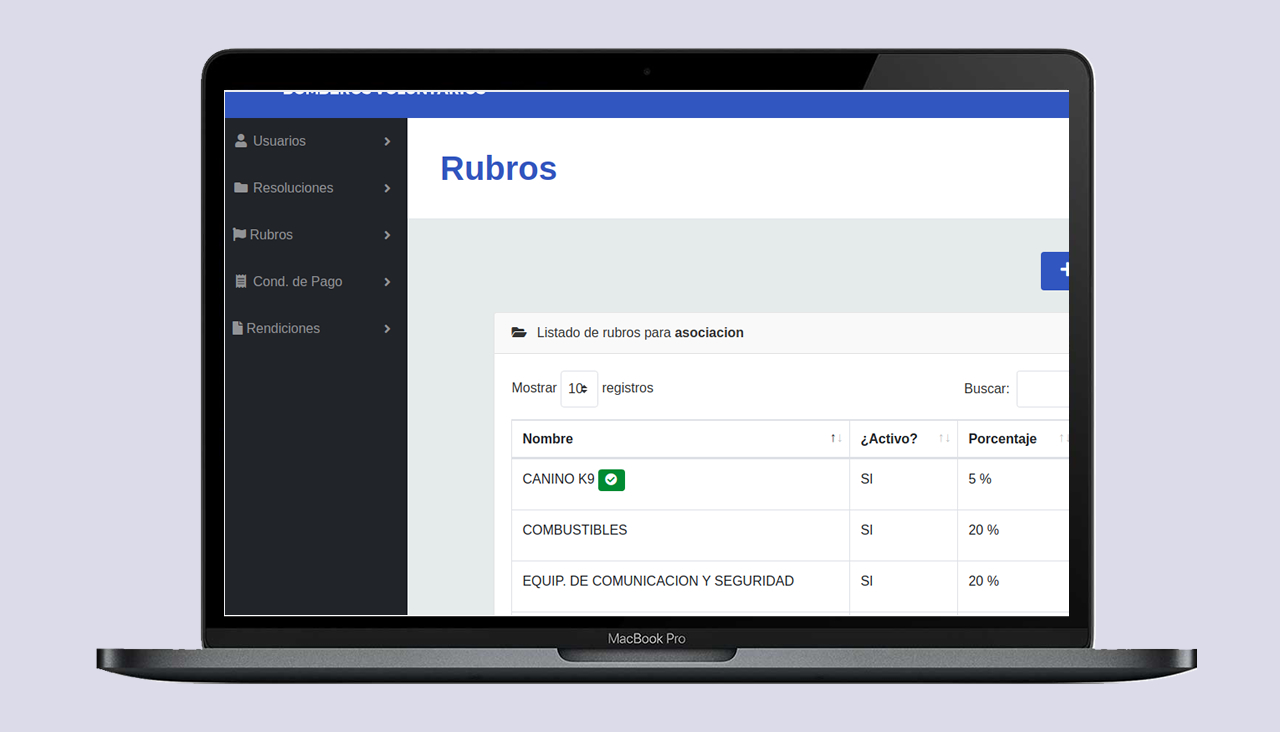This screenshot has width=1280, height=732.
Task: Click the Cond. de Pago receipt icon
Action: point(241,282)
